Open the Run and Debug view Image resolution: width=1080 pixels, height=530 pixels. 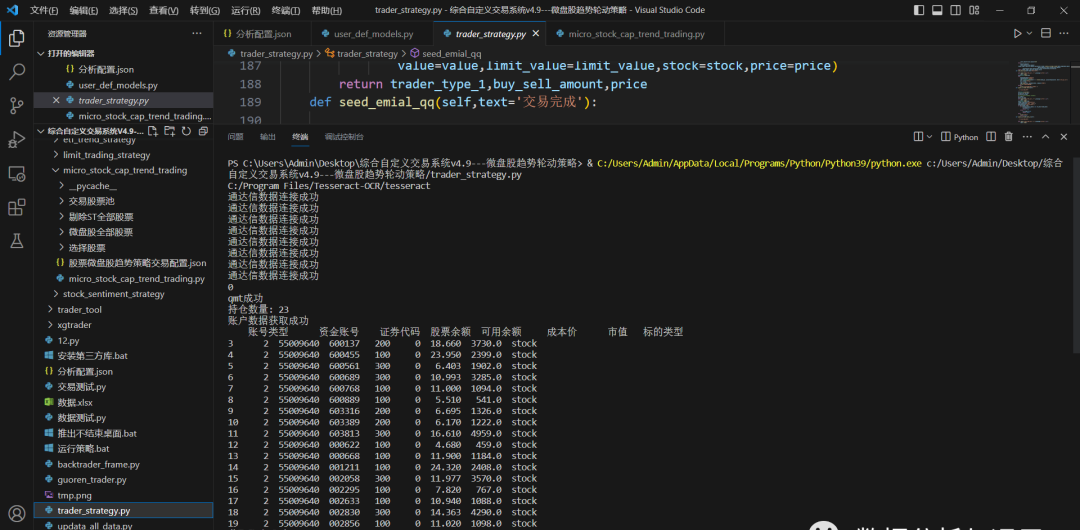[17, 139]
